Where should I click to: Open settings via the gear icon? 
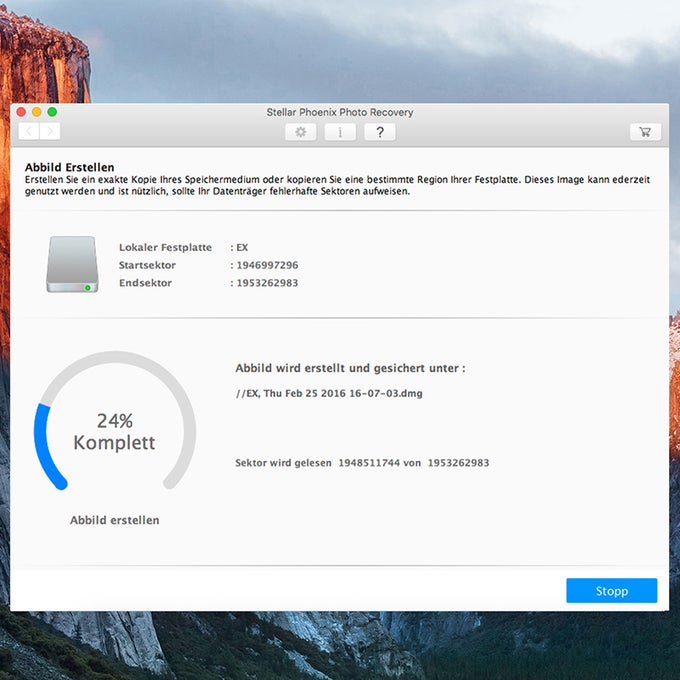tap(301, 132)
